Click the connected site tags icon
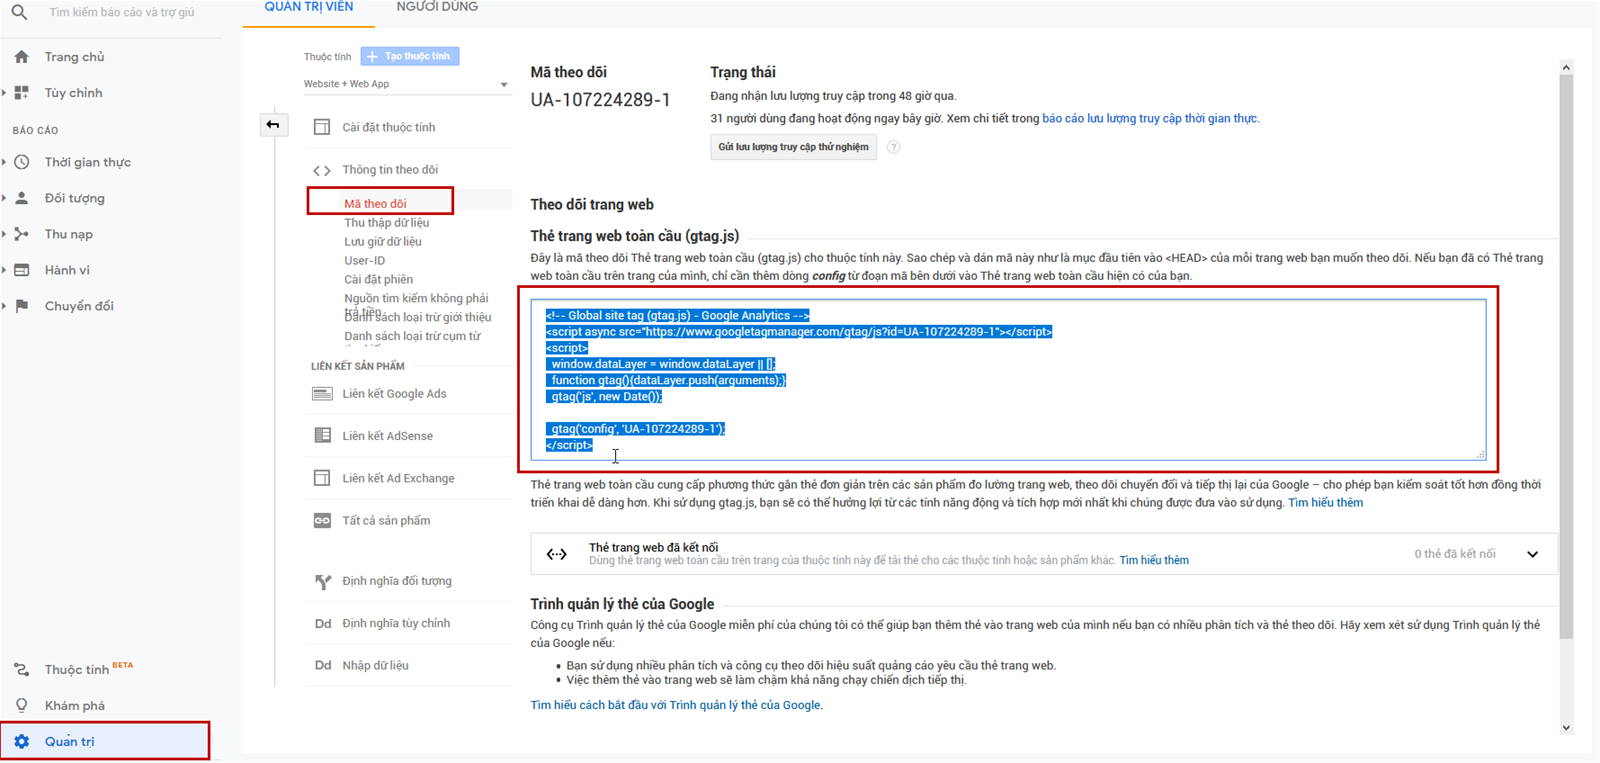 coord(557,554)
